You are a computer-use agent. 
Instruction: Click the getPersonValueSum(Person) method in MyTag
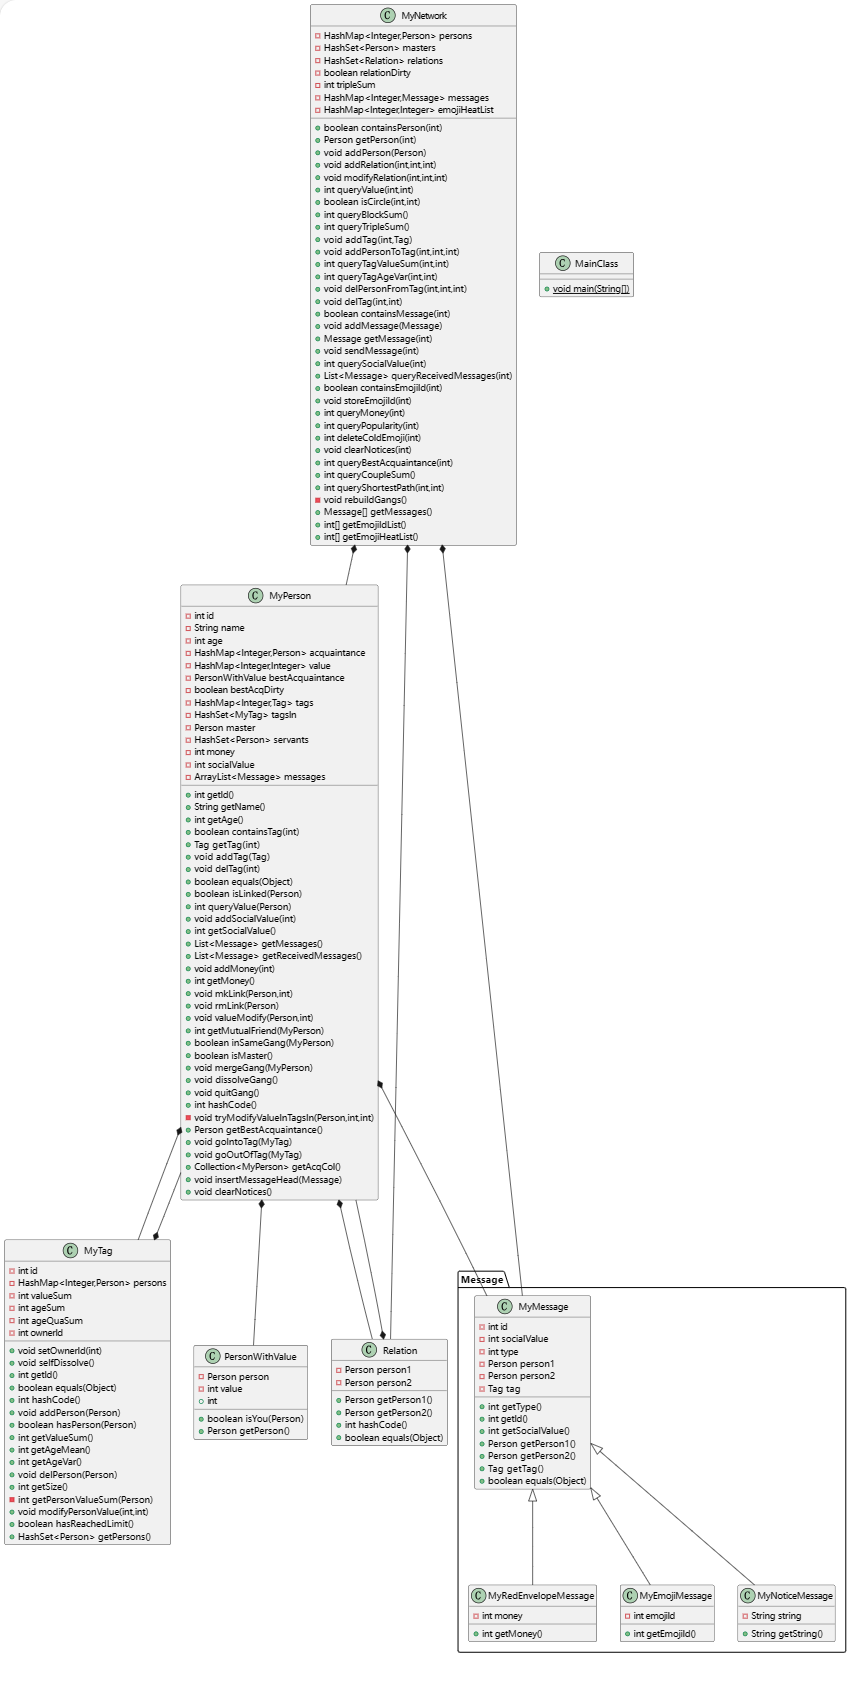click(85, 1500)
